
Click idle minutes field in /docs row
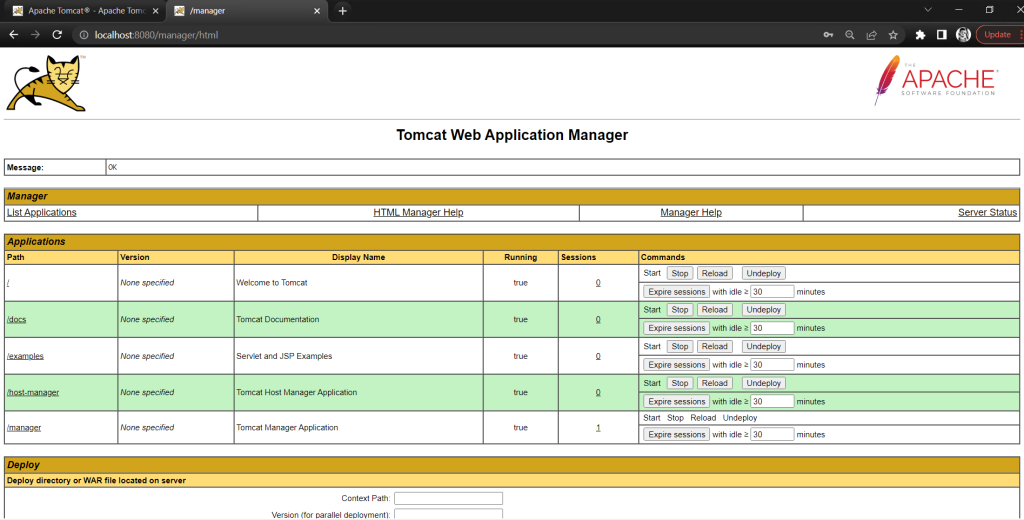(x=772, y=328)
